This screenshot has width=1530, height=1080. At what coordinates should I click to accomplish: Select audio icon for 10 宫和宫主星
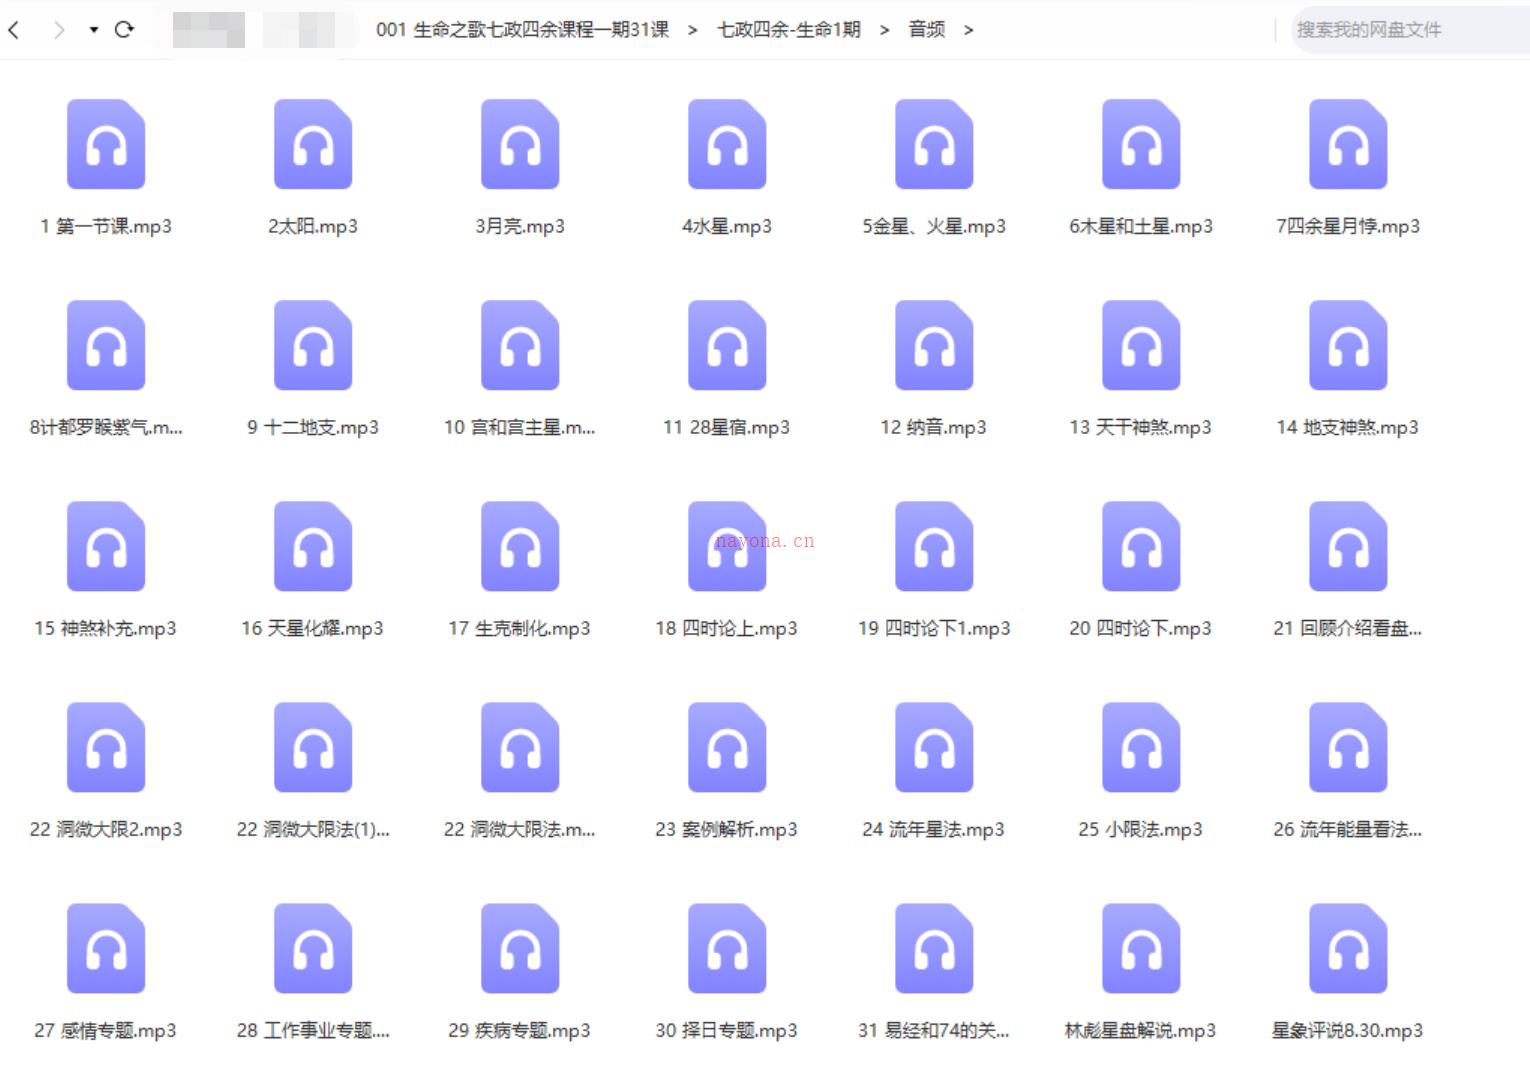(520, 345)
